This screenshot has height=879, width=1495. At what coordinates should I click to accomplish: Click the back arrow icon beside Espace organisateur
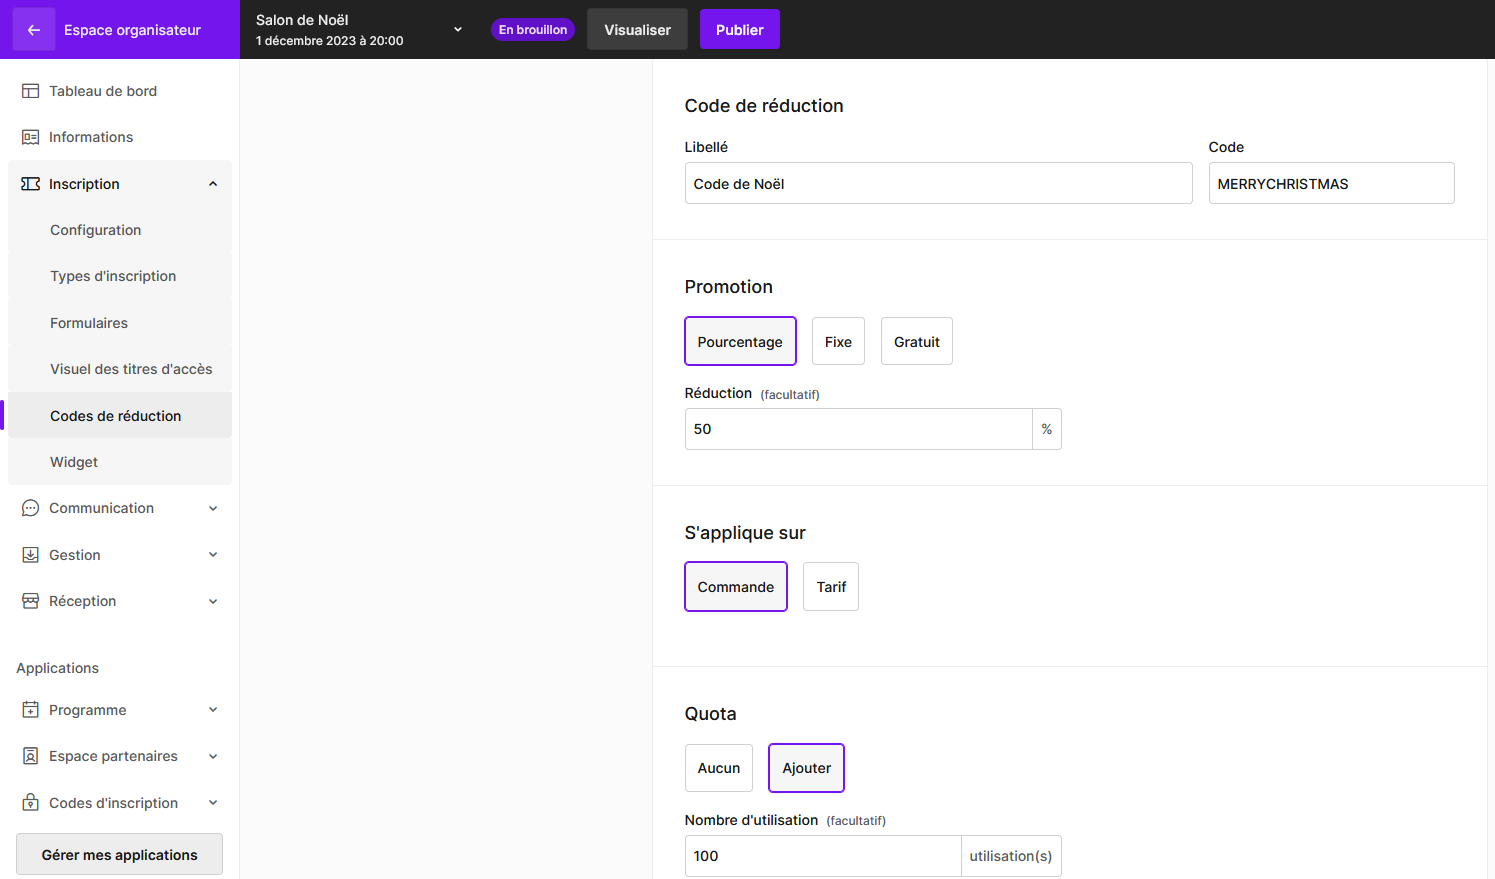click(x=34, y=30)
